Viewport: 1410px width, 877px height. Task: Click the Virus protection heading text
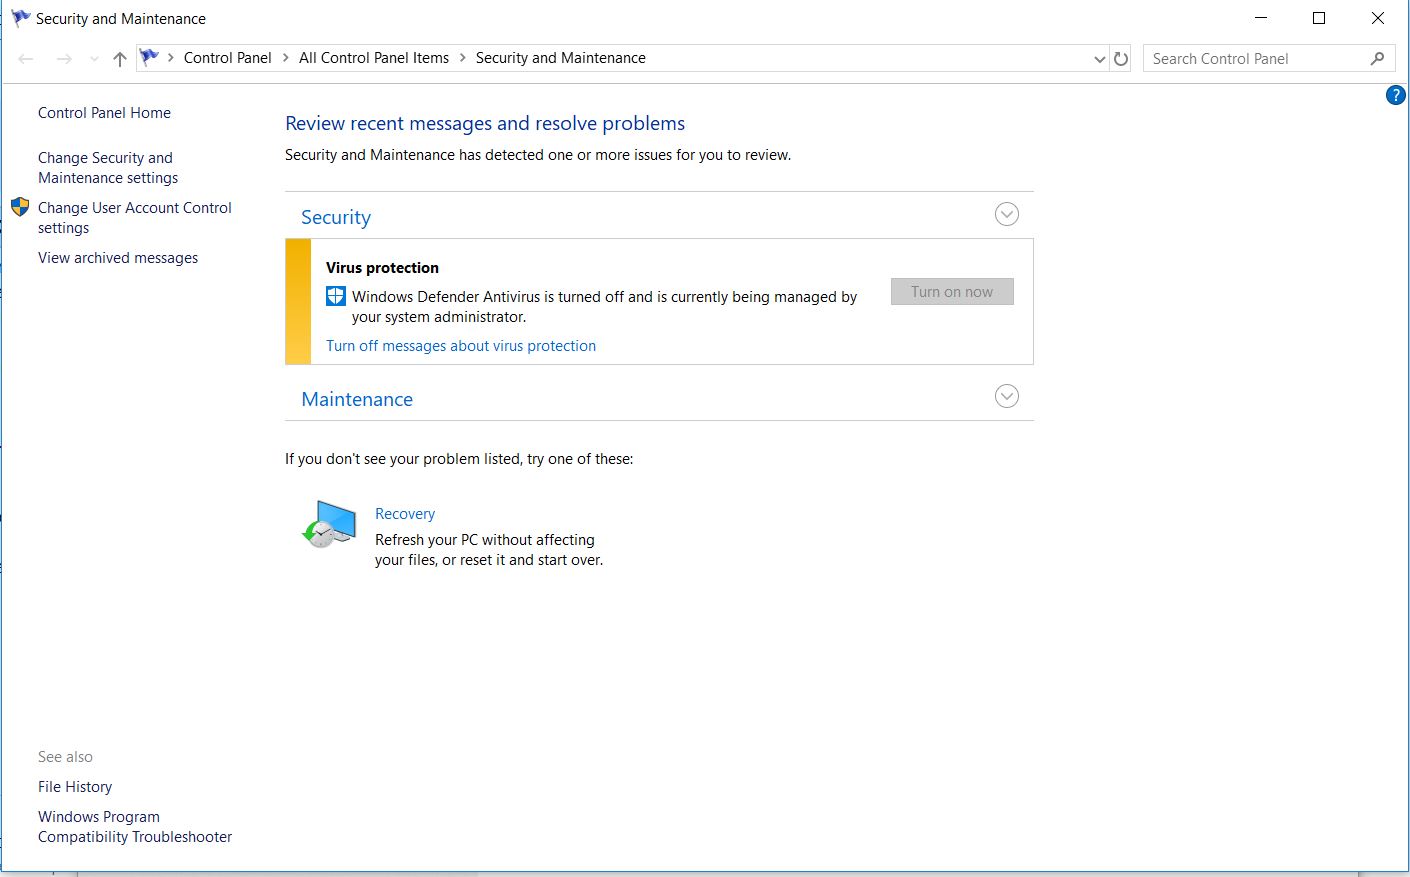tap(382, 268)
